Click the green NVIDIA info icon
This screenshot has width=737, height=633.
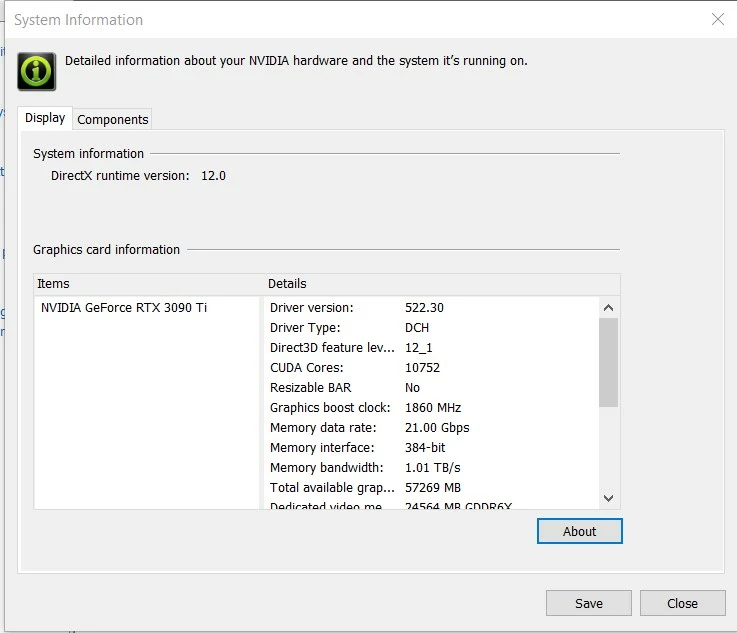[37, 71]
